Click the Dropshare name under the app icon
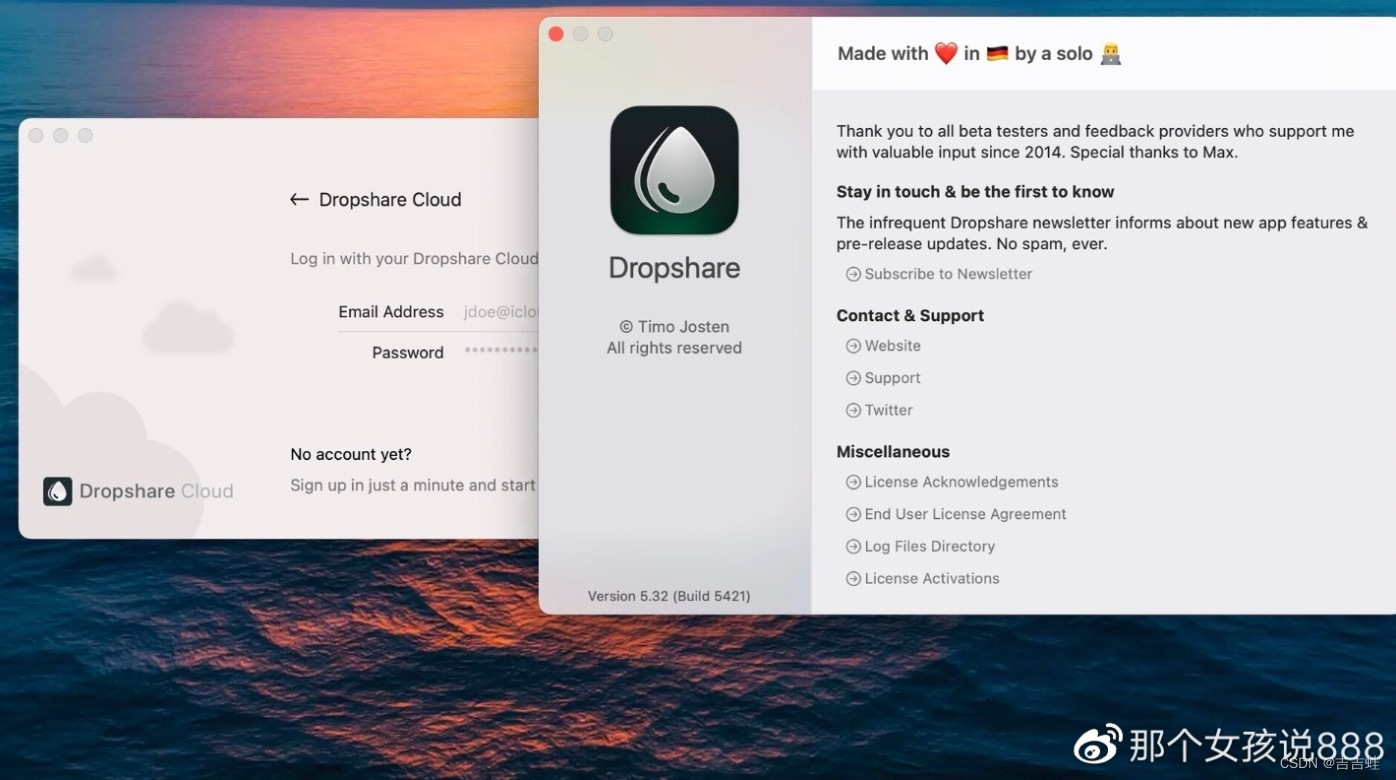1396x780 pixels. click(x=674, y=268)
